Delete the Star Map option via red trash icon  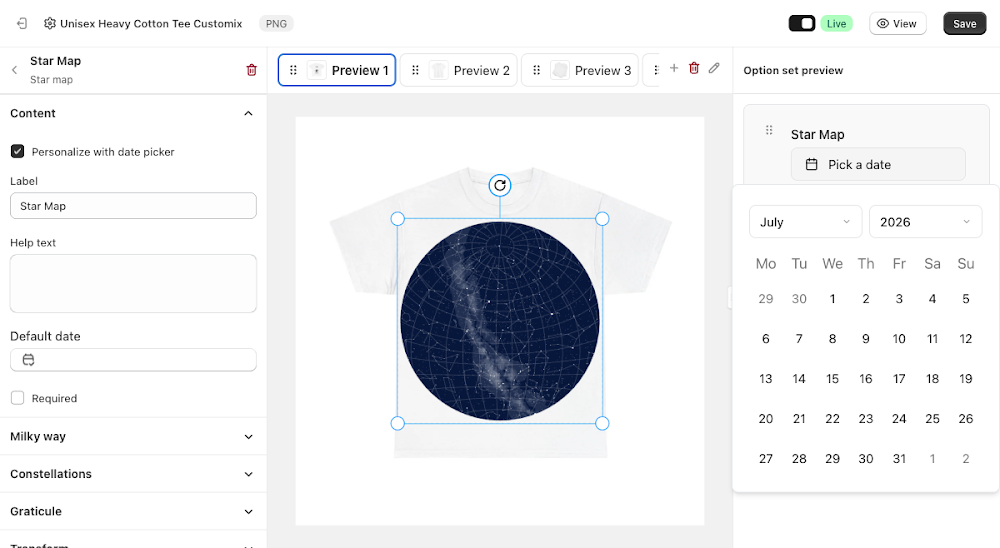click(251, 70)
